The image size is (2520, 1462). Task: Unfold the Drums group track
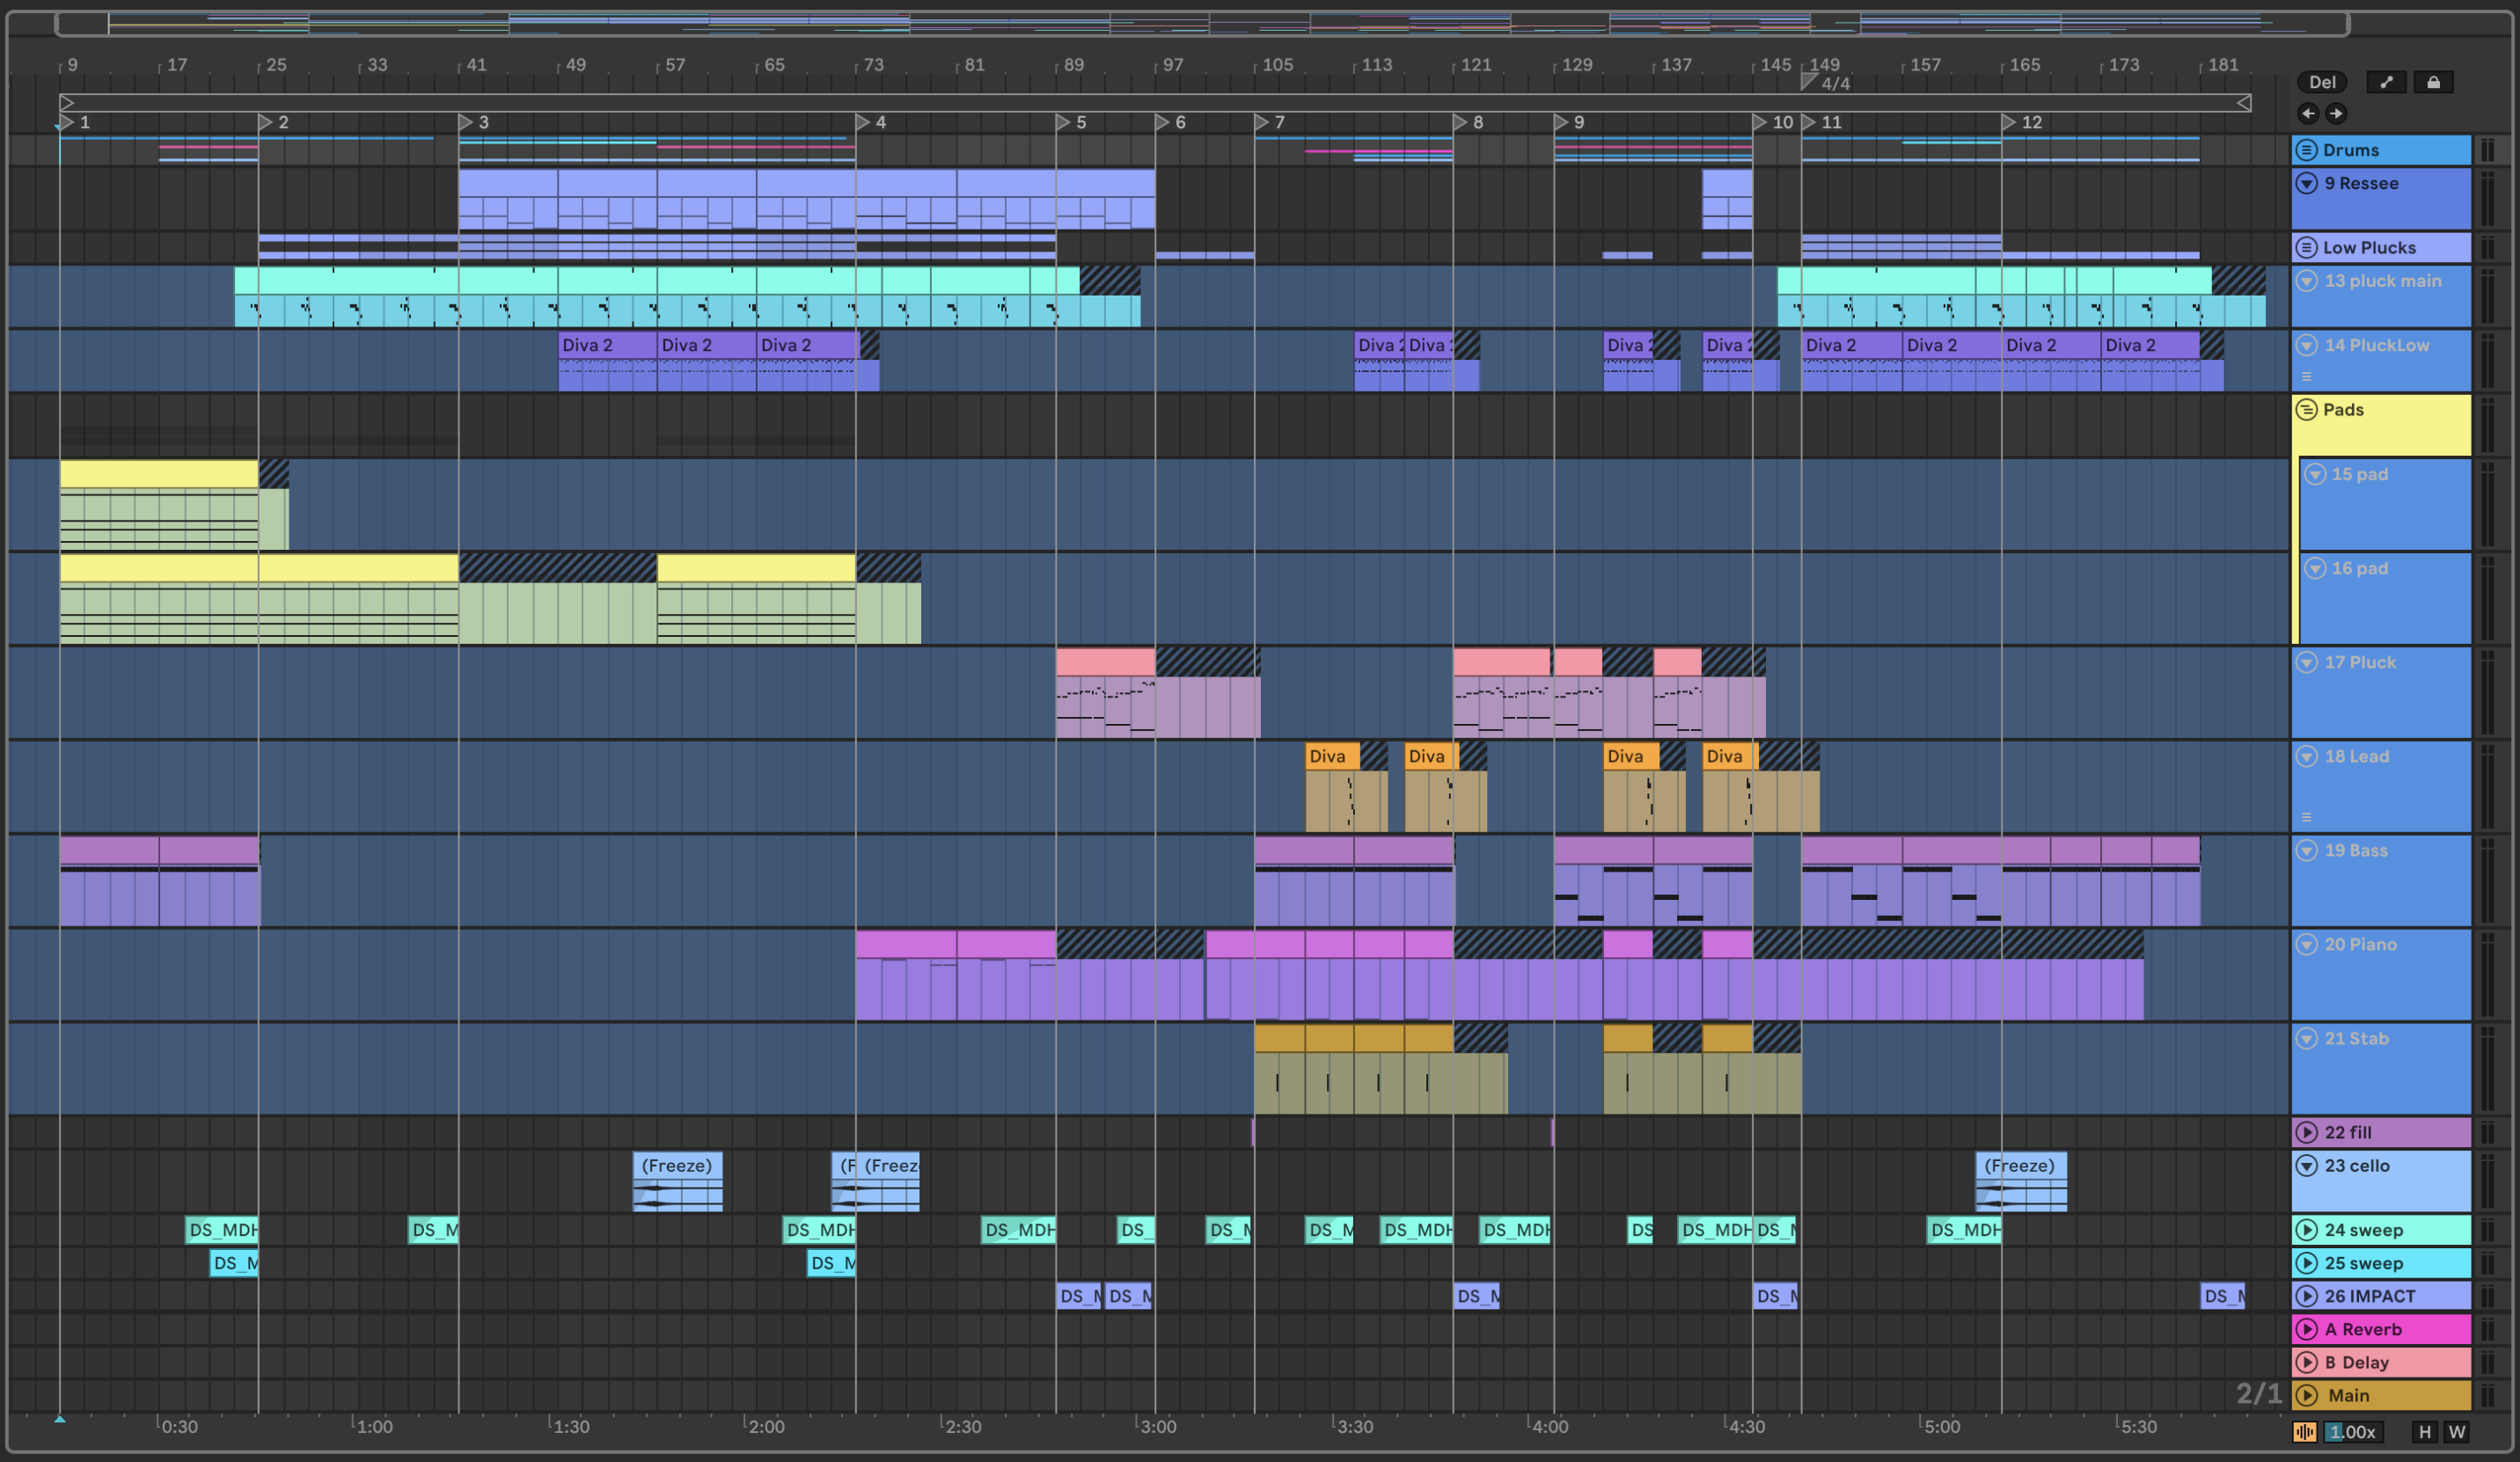pyautogui.click(x=2306, y=150)
